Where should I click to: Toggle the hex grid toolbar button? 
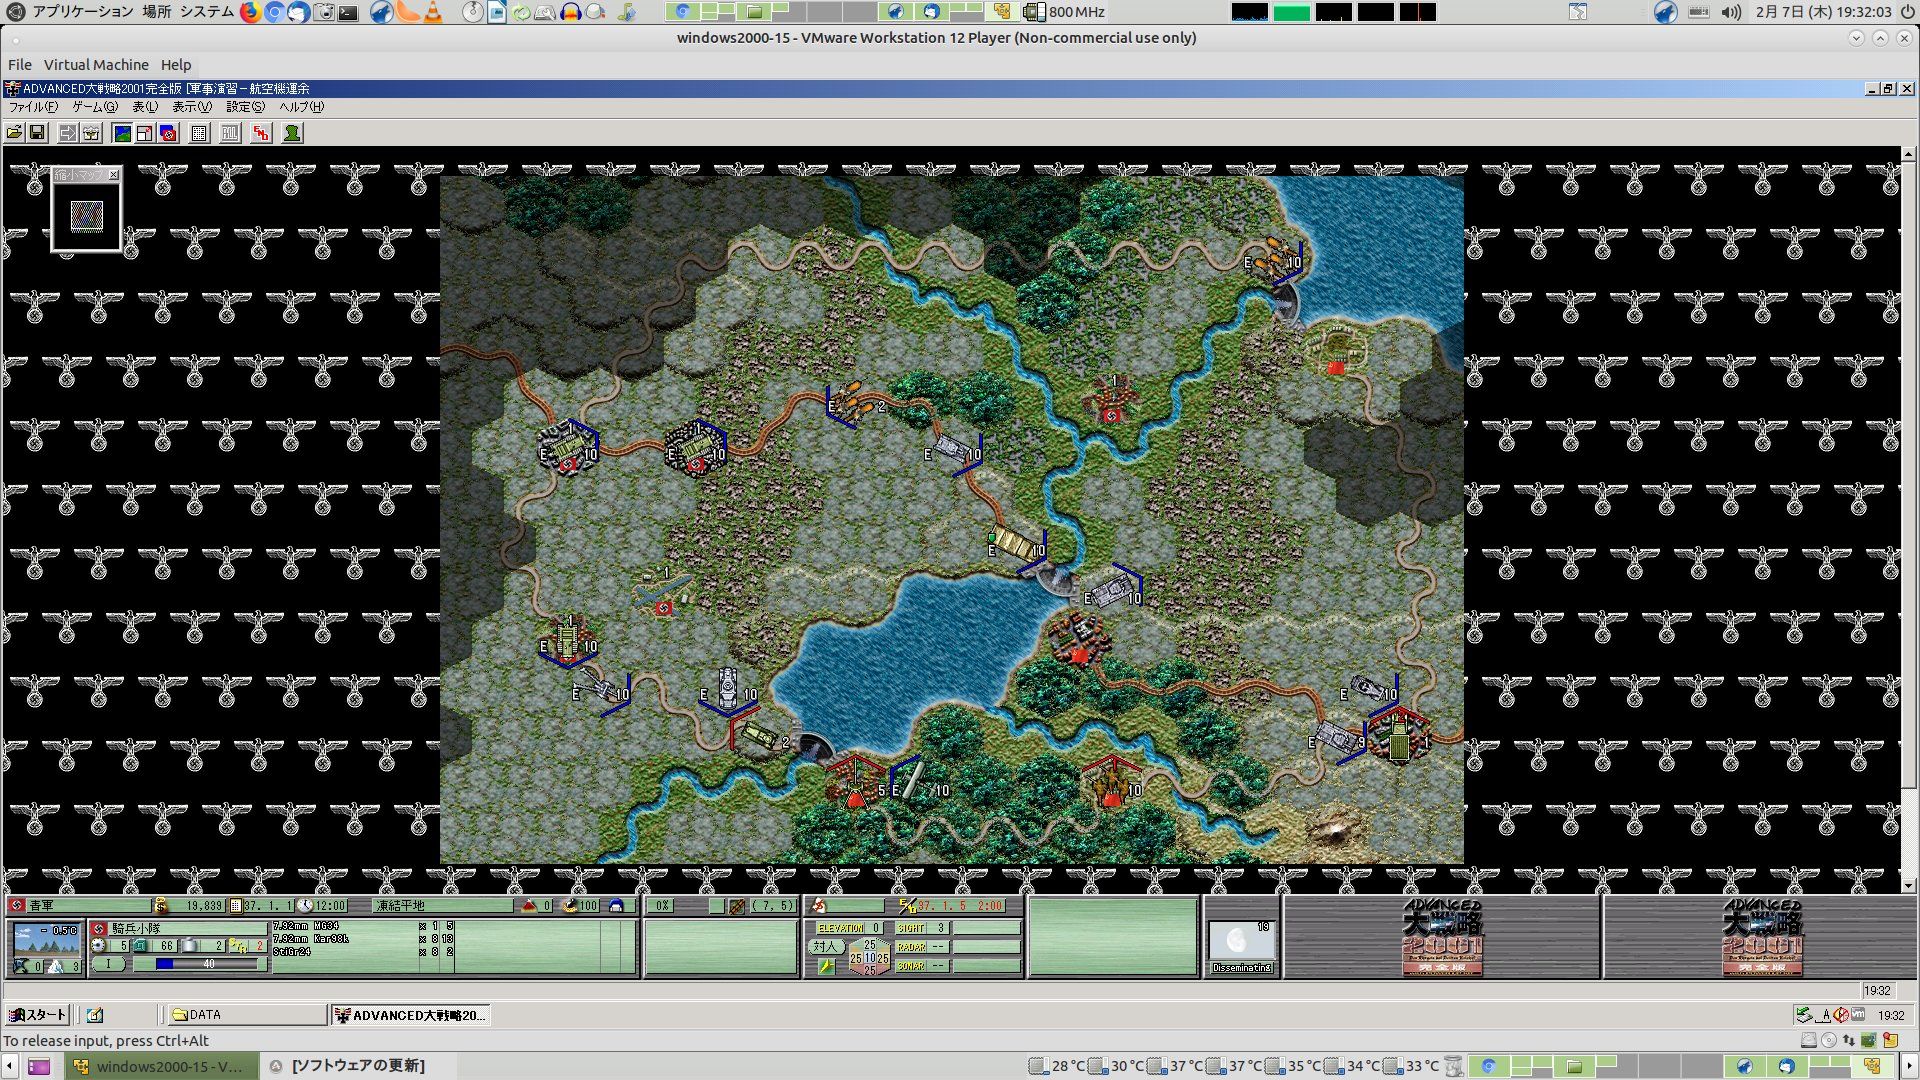[x=199, y=133]
